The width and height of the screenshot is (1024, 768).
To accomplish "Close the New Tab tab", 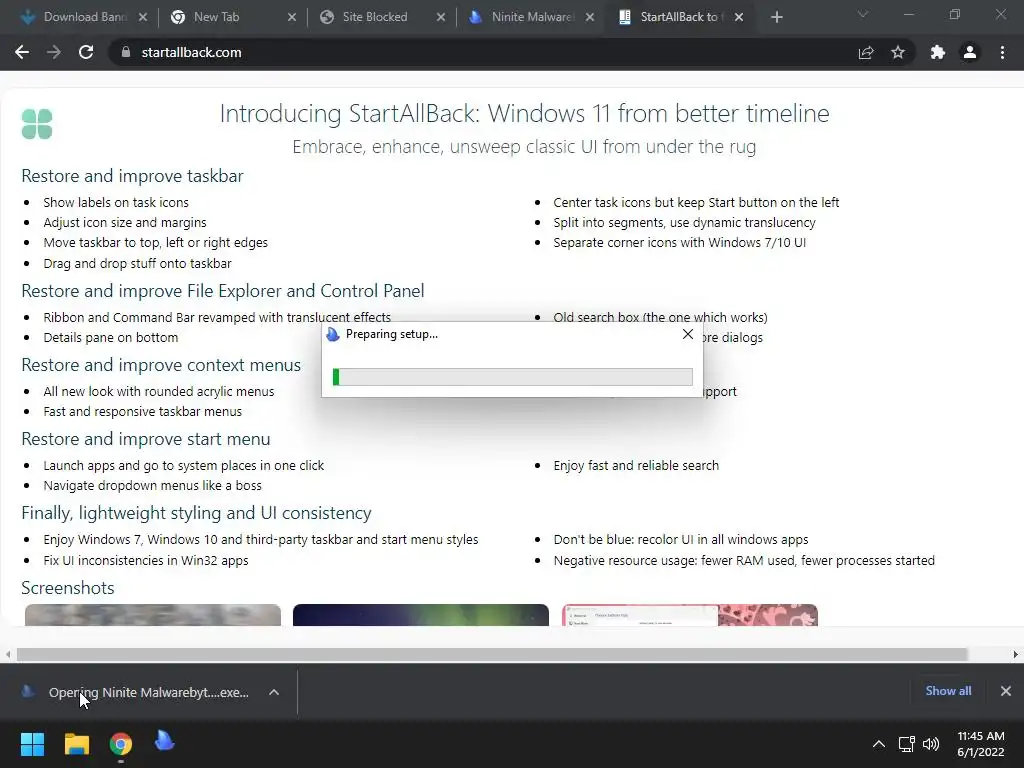I will pyautogui.click(x=292, y=17).
